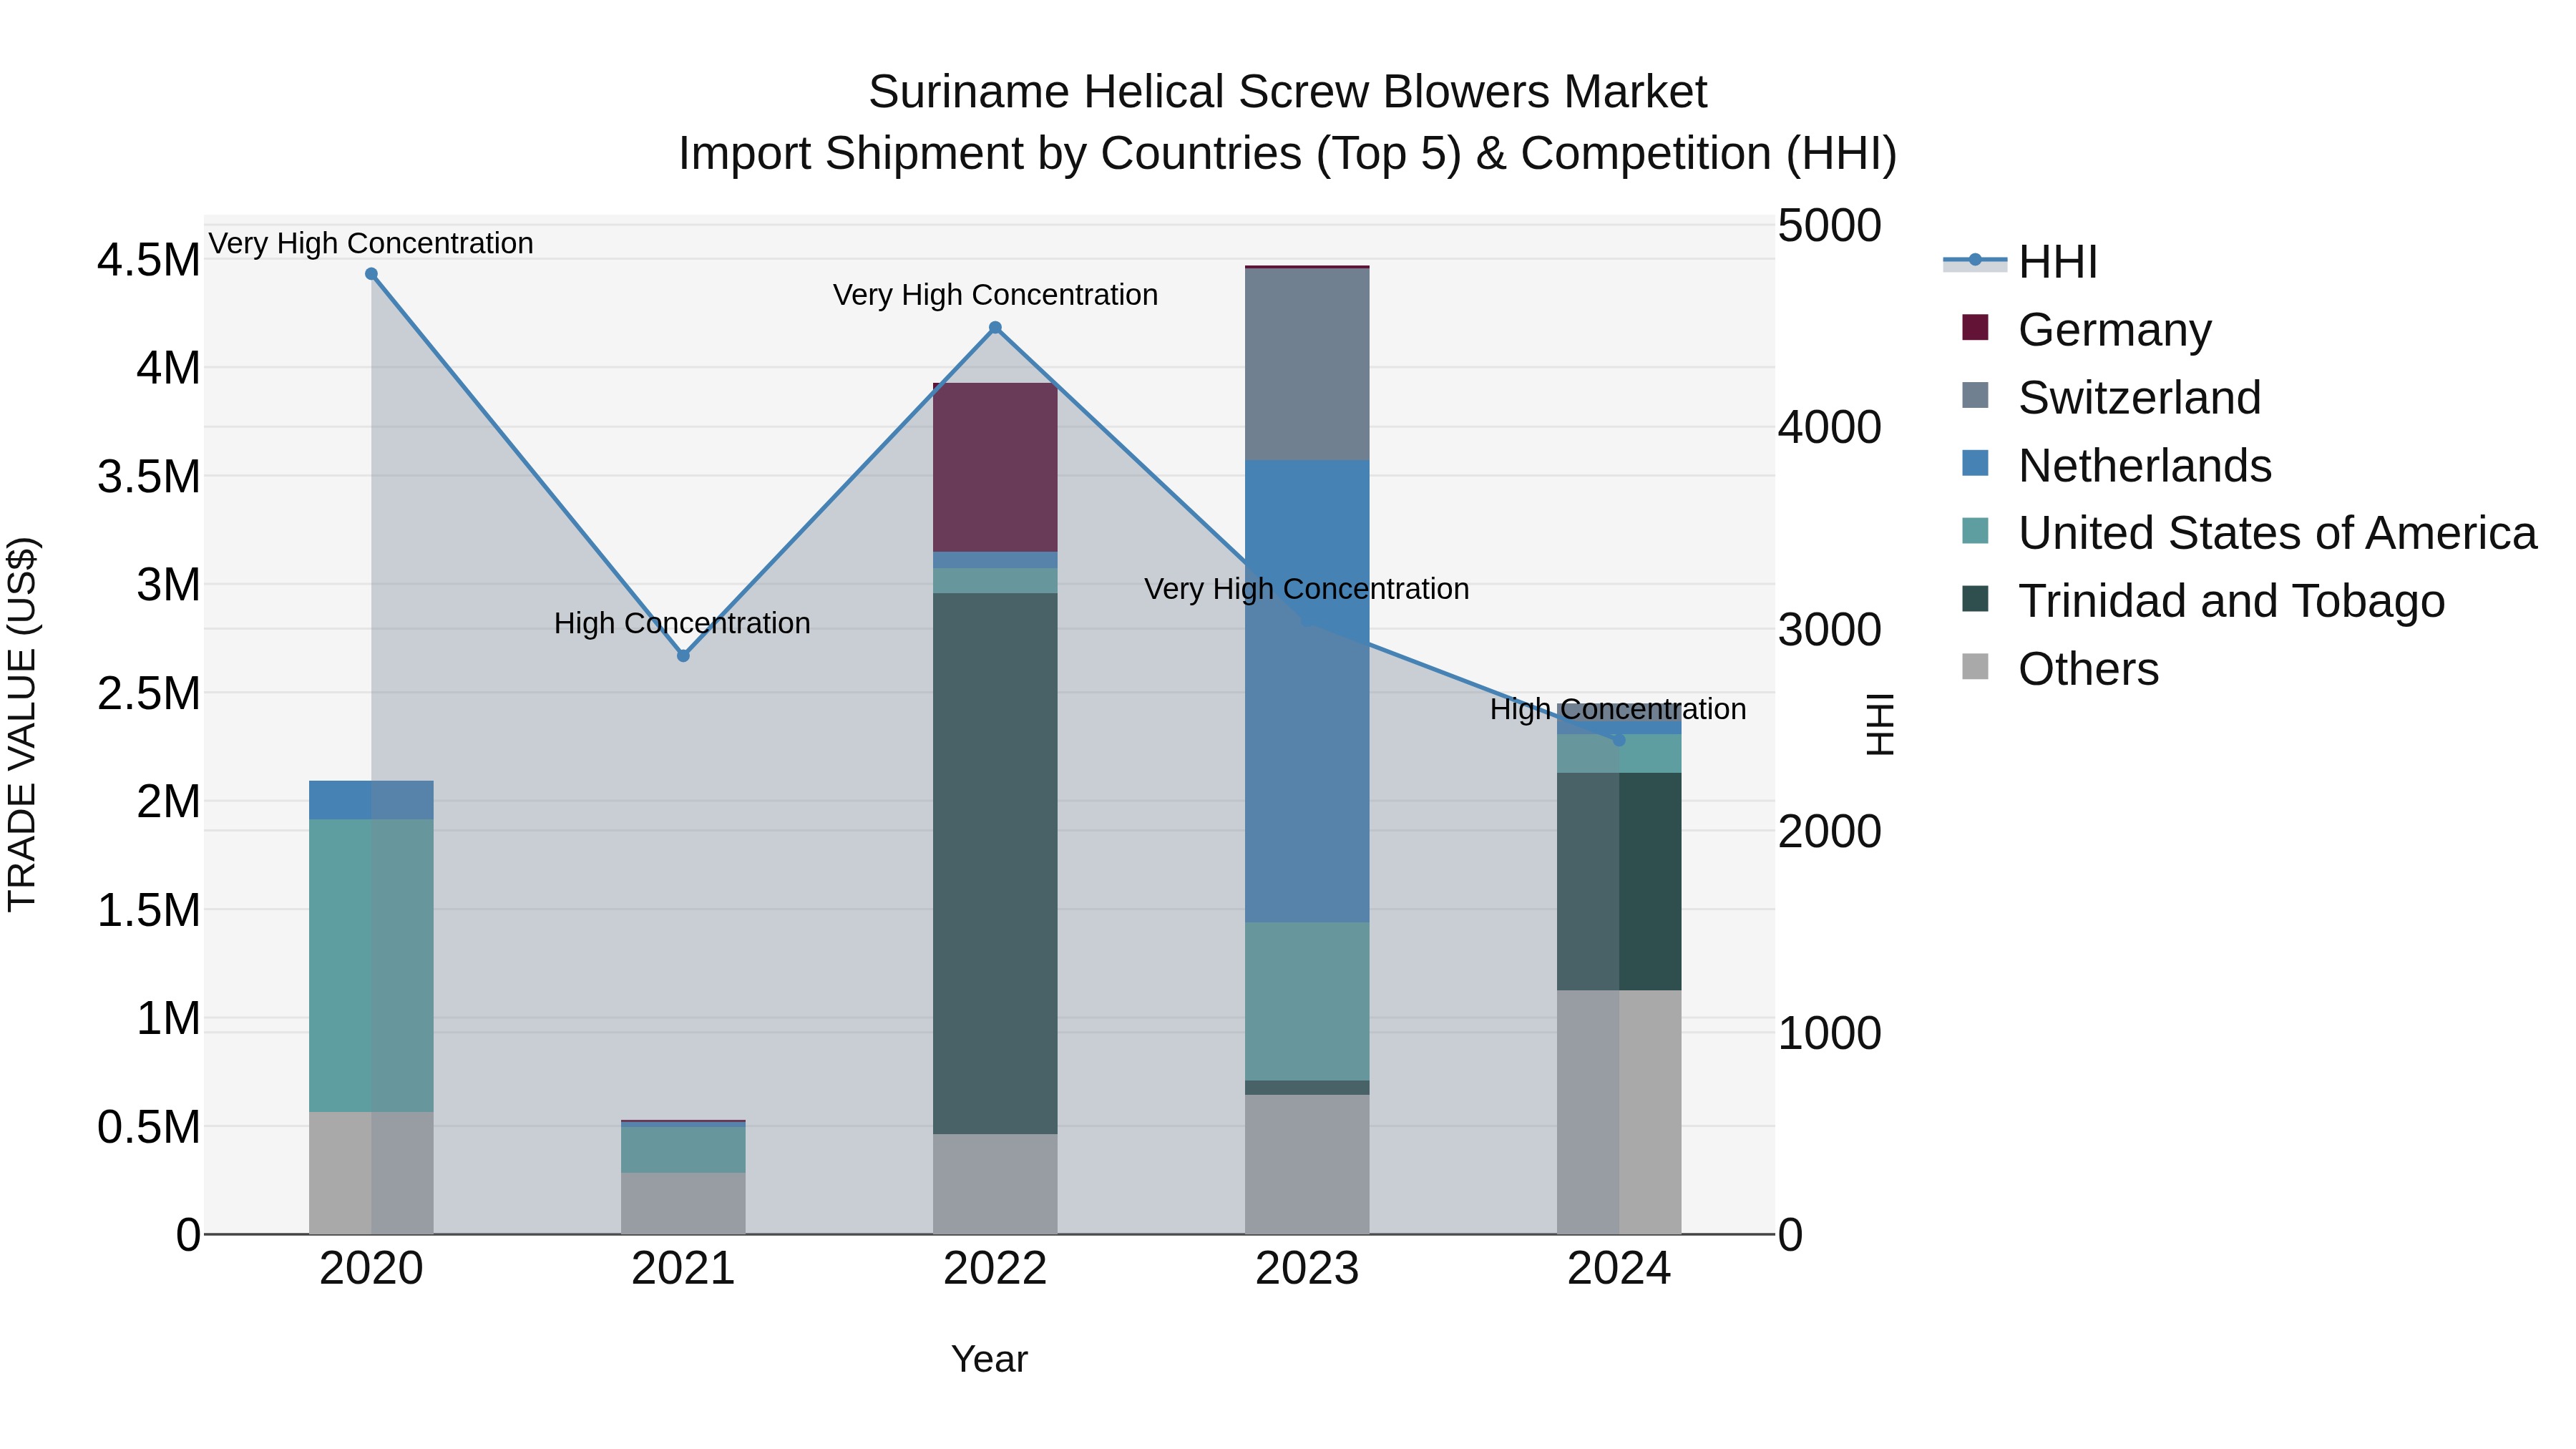Click the 2020 Others bar segment
Image resolution: width=2576 pixels, height=1449 pixels.
tap(371, 1173)
